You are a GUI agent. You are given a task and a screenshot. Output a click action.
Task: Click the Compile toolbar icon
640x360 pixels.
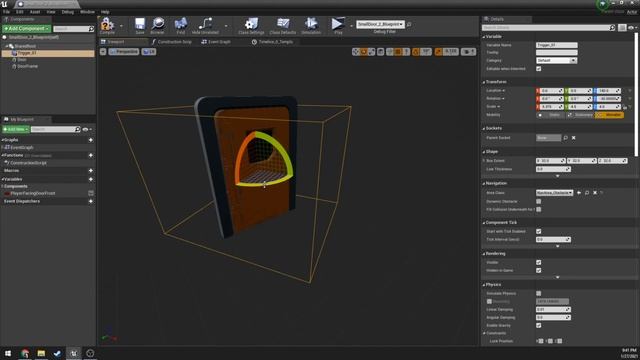[x=107, y=24]
